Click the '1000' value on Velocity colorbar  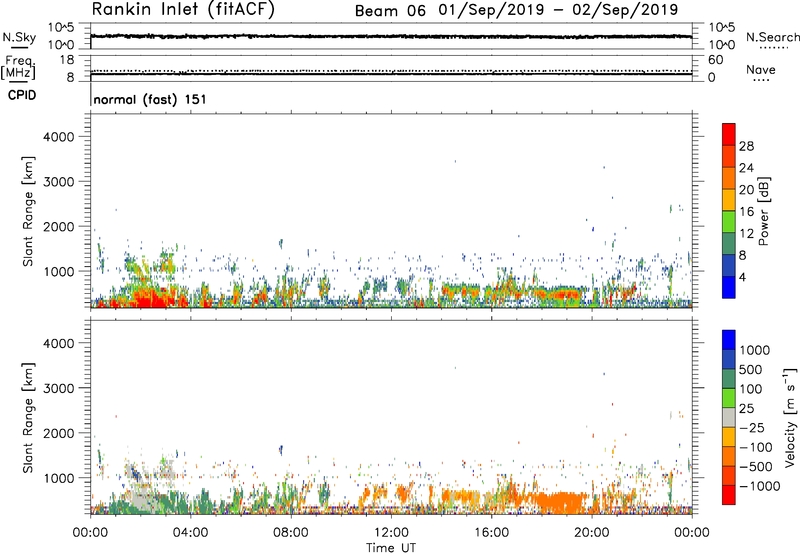(x=754, y=350)
